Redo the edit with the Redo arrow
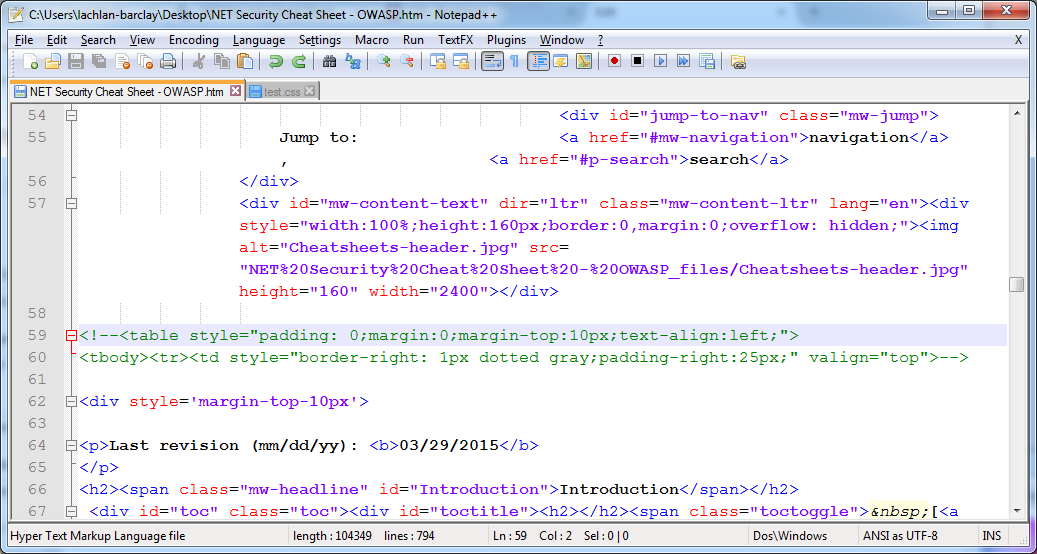The width and height of the screenshot is (1037, 554). [x=298, y=61]
